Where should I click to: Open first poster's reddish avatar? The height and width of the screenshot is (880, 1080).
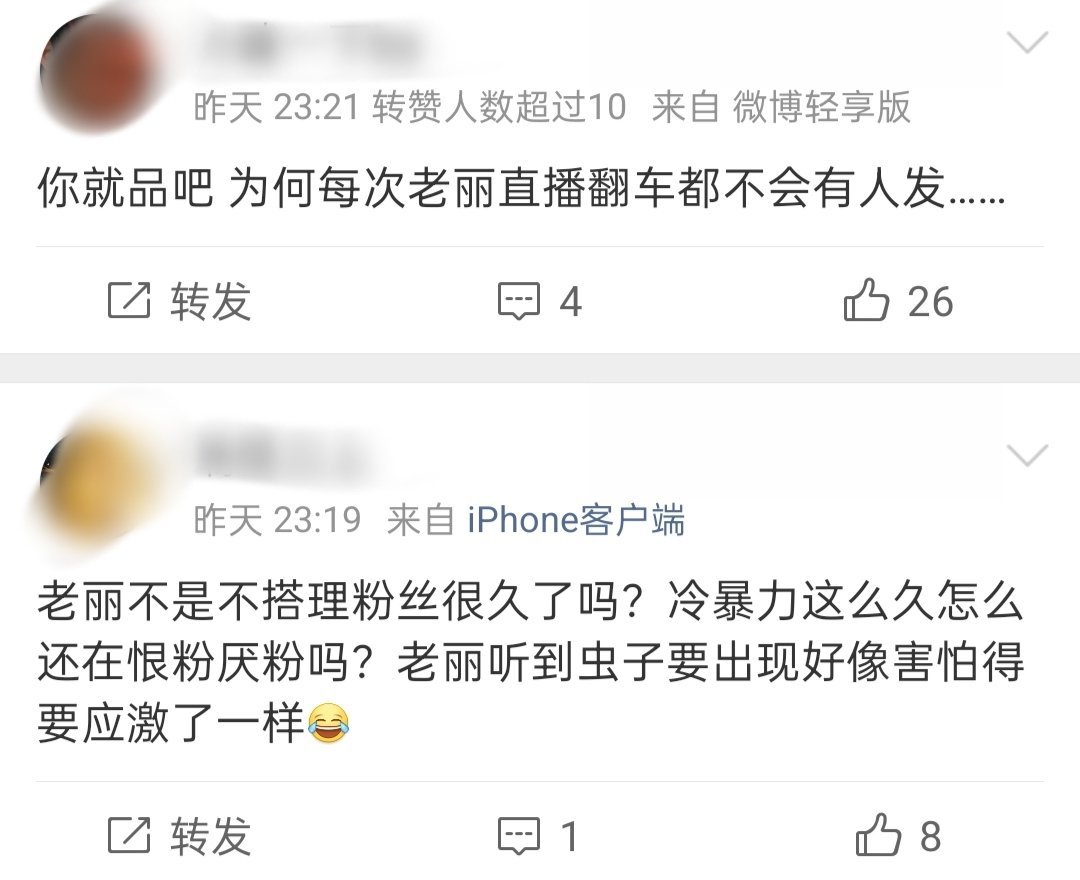pyautogui.click(x=96, y=72)
